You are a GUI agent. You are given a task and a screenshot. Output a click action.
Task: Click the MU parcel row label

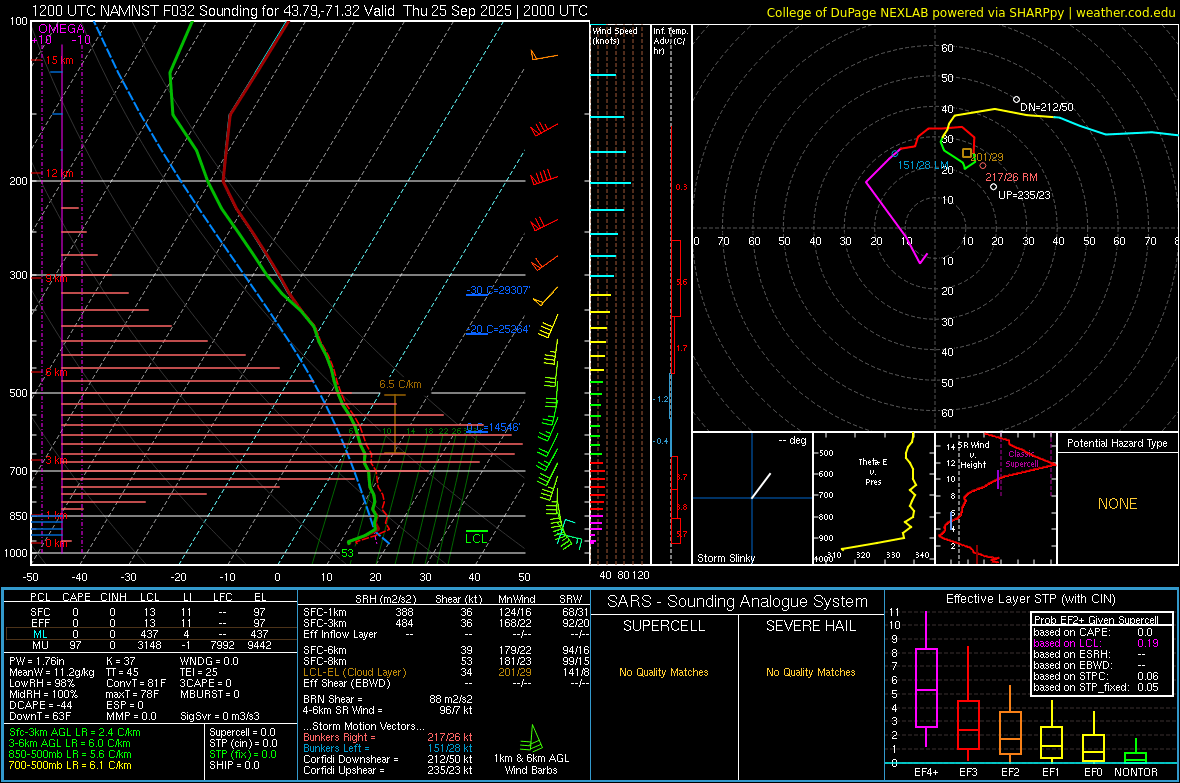point(40,645)
